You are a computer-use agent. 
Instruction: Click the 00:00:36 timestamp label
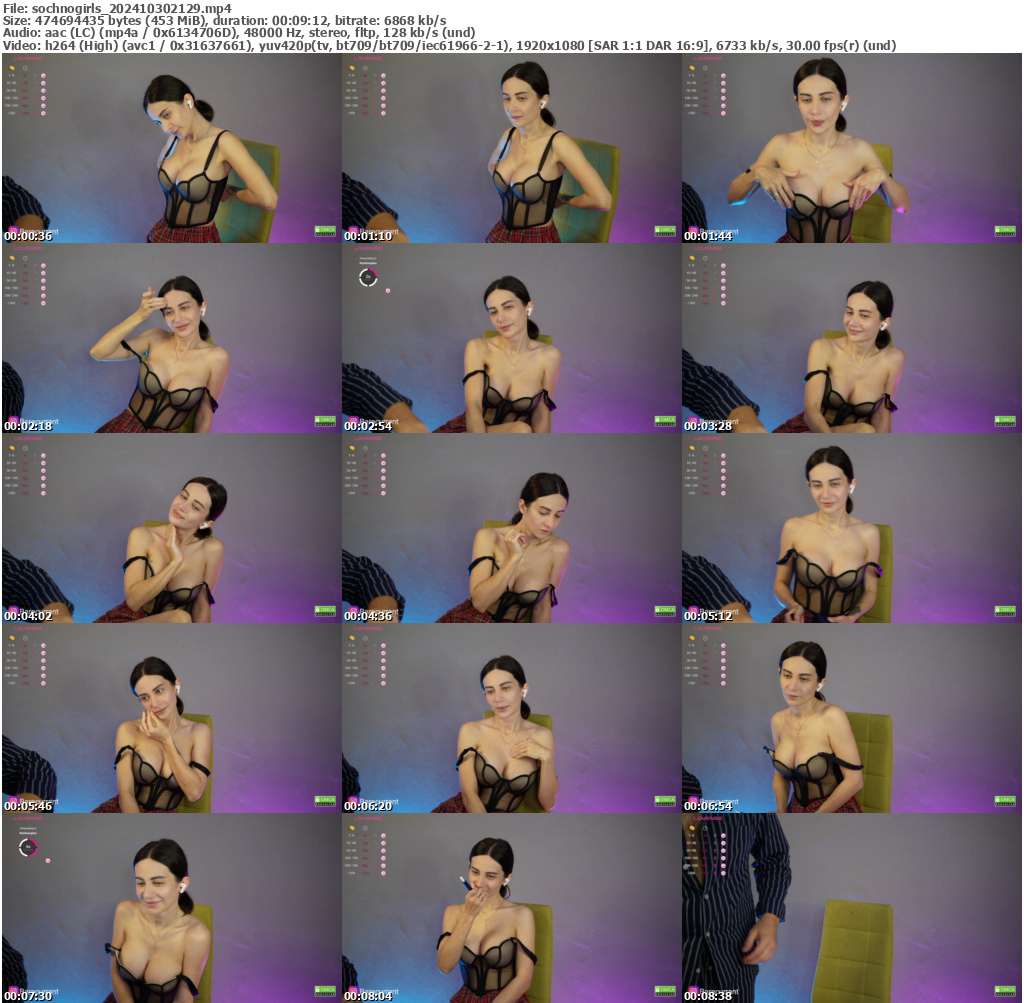[x=28, y=237]
